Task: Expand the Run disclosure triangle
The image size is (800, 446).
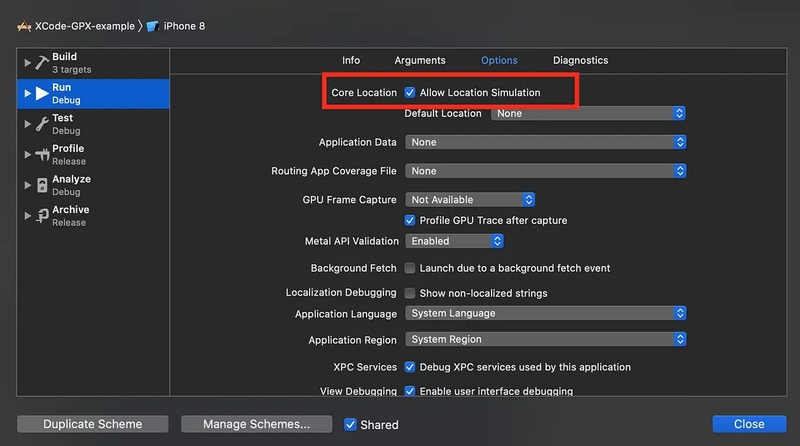Action: click(28, 93)
